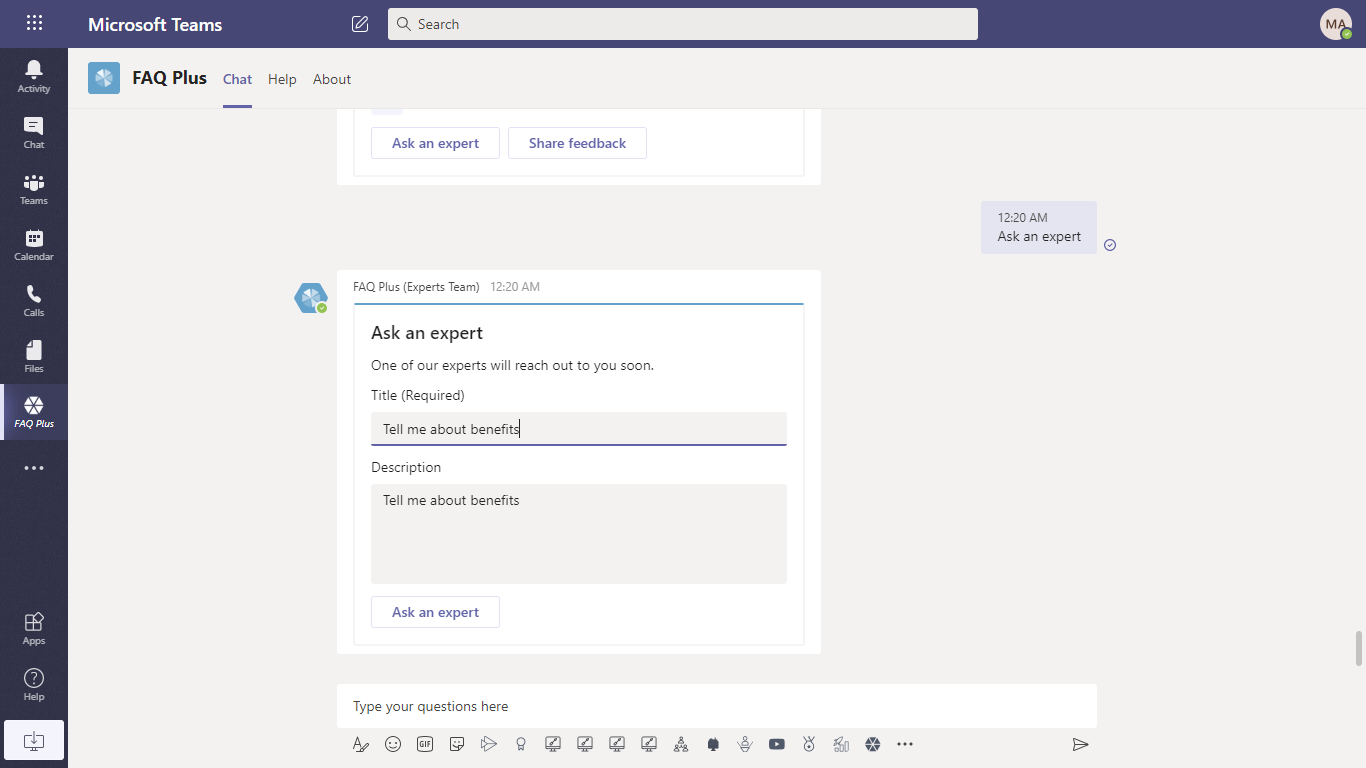Open the YouTube app icon
Image resolution: width=1366 pixels, height=768 pixels.
click(777, 744)
